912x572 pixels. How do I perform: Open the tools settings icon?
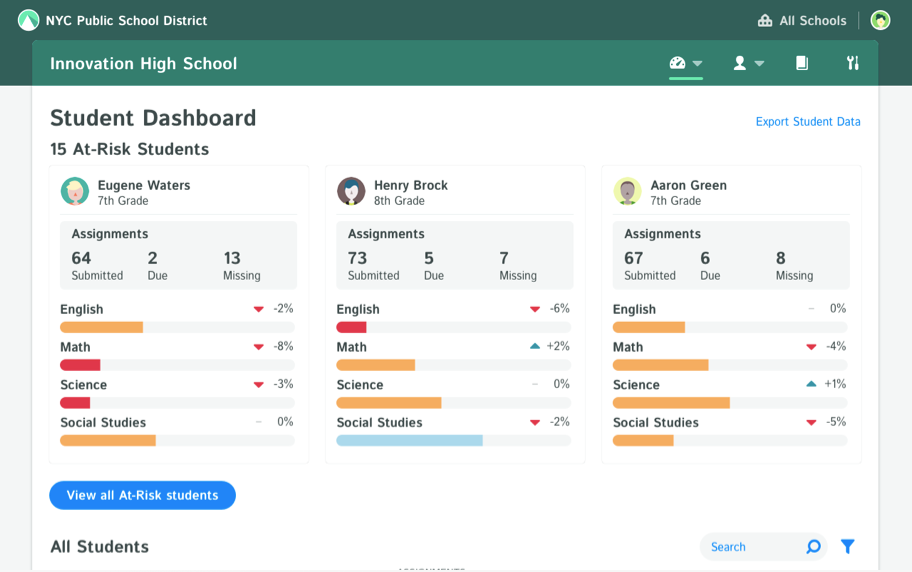pyautogui.click(x=853, y=63)
